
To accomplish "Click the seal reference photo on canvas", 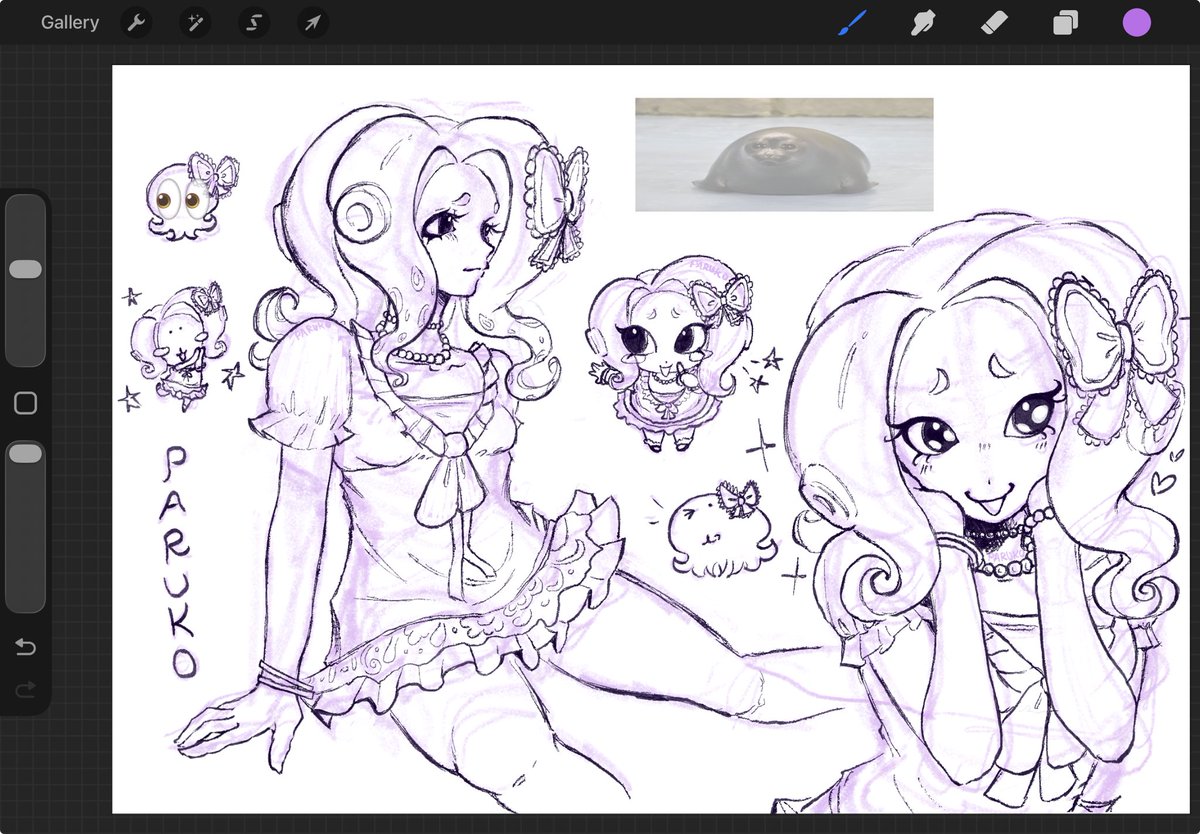I will (x=784, y=154).
